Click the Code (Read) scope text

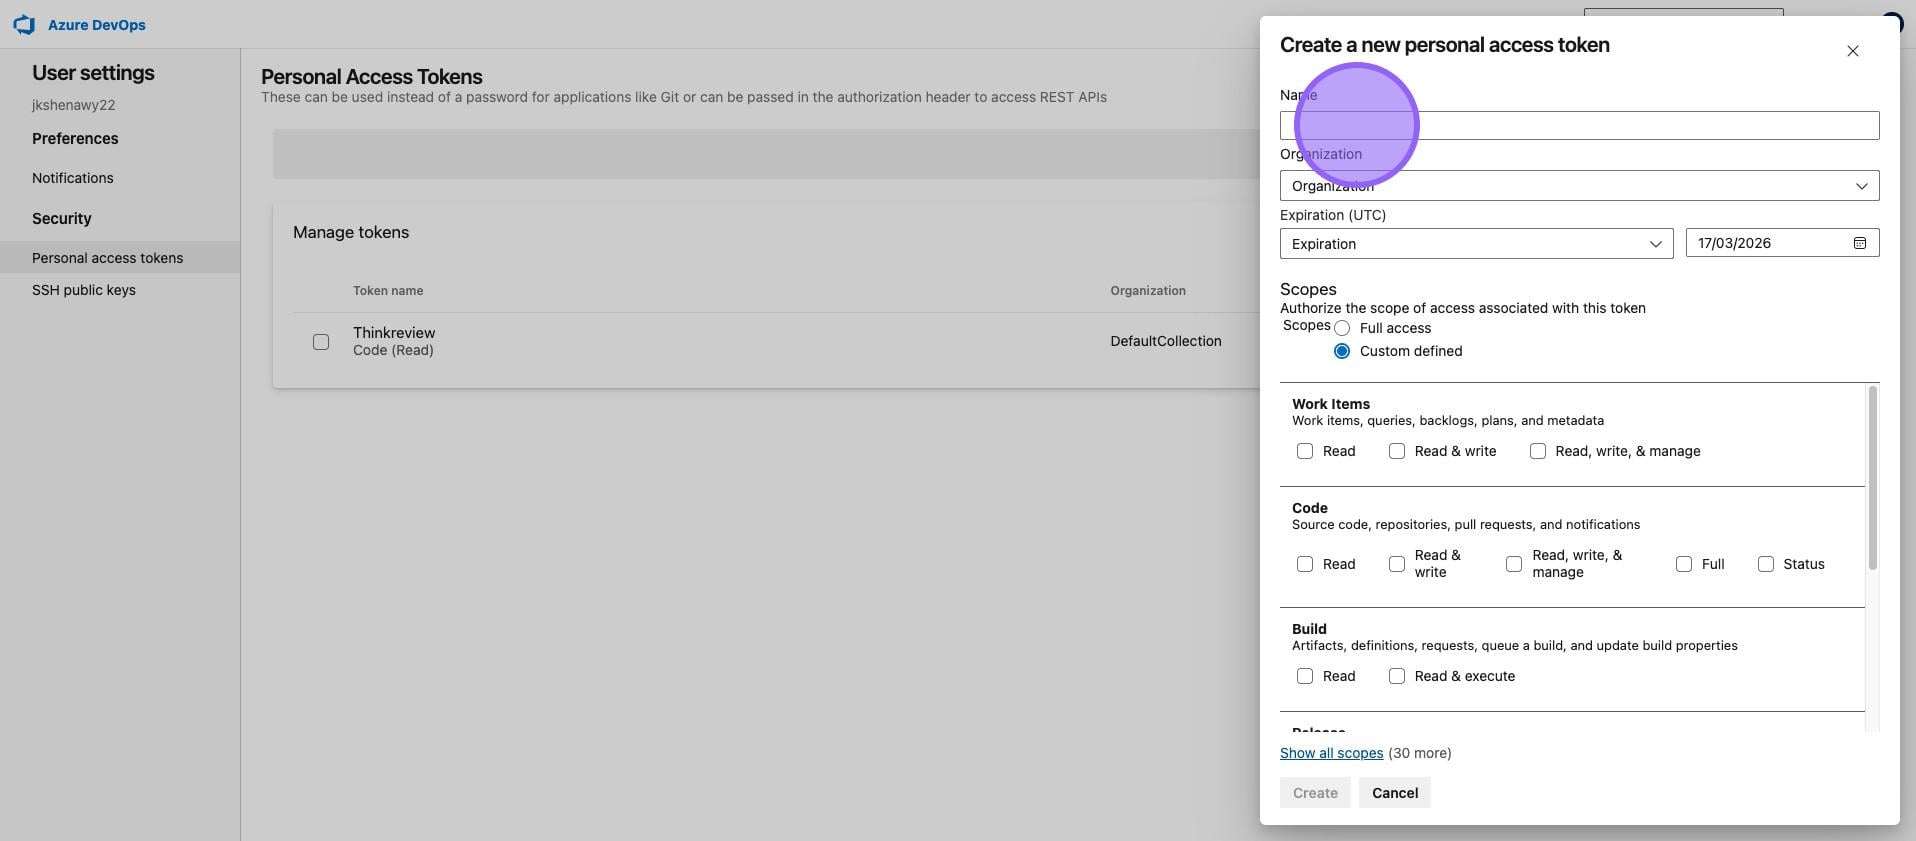coord(393,350)
